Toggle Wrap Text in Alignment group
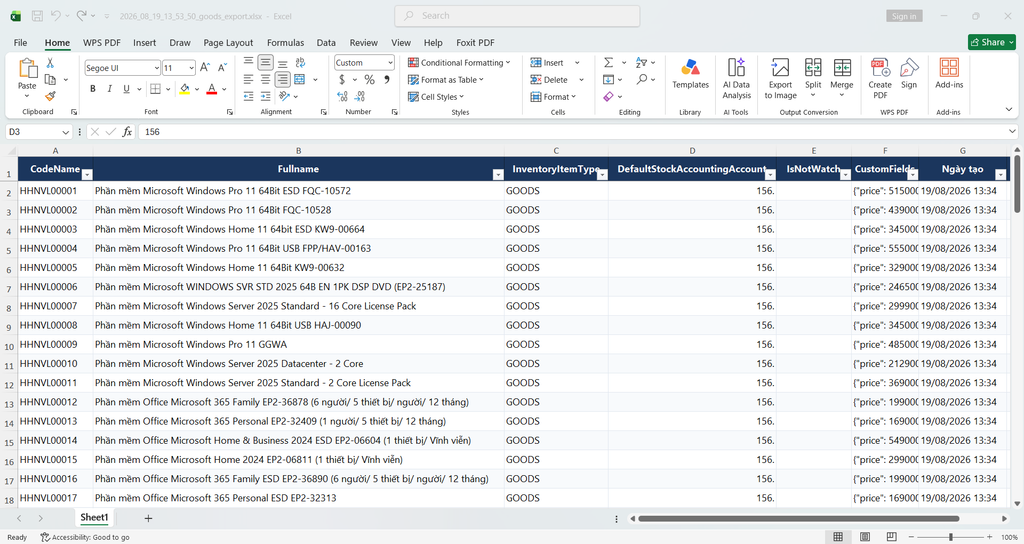 (x=300, y=63)
